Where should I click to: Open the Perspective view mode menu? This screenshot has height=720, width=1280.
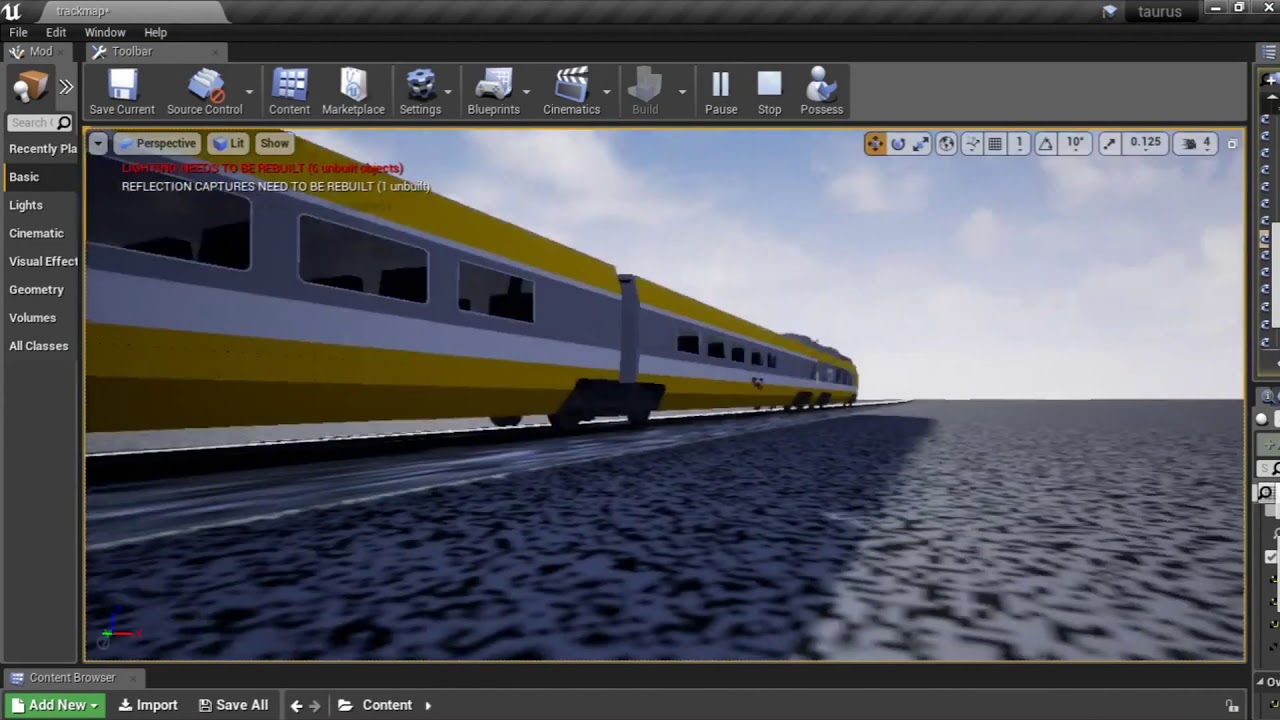156,144
